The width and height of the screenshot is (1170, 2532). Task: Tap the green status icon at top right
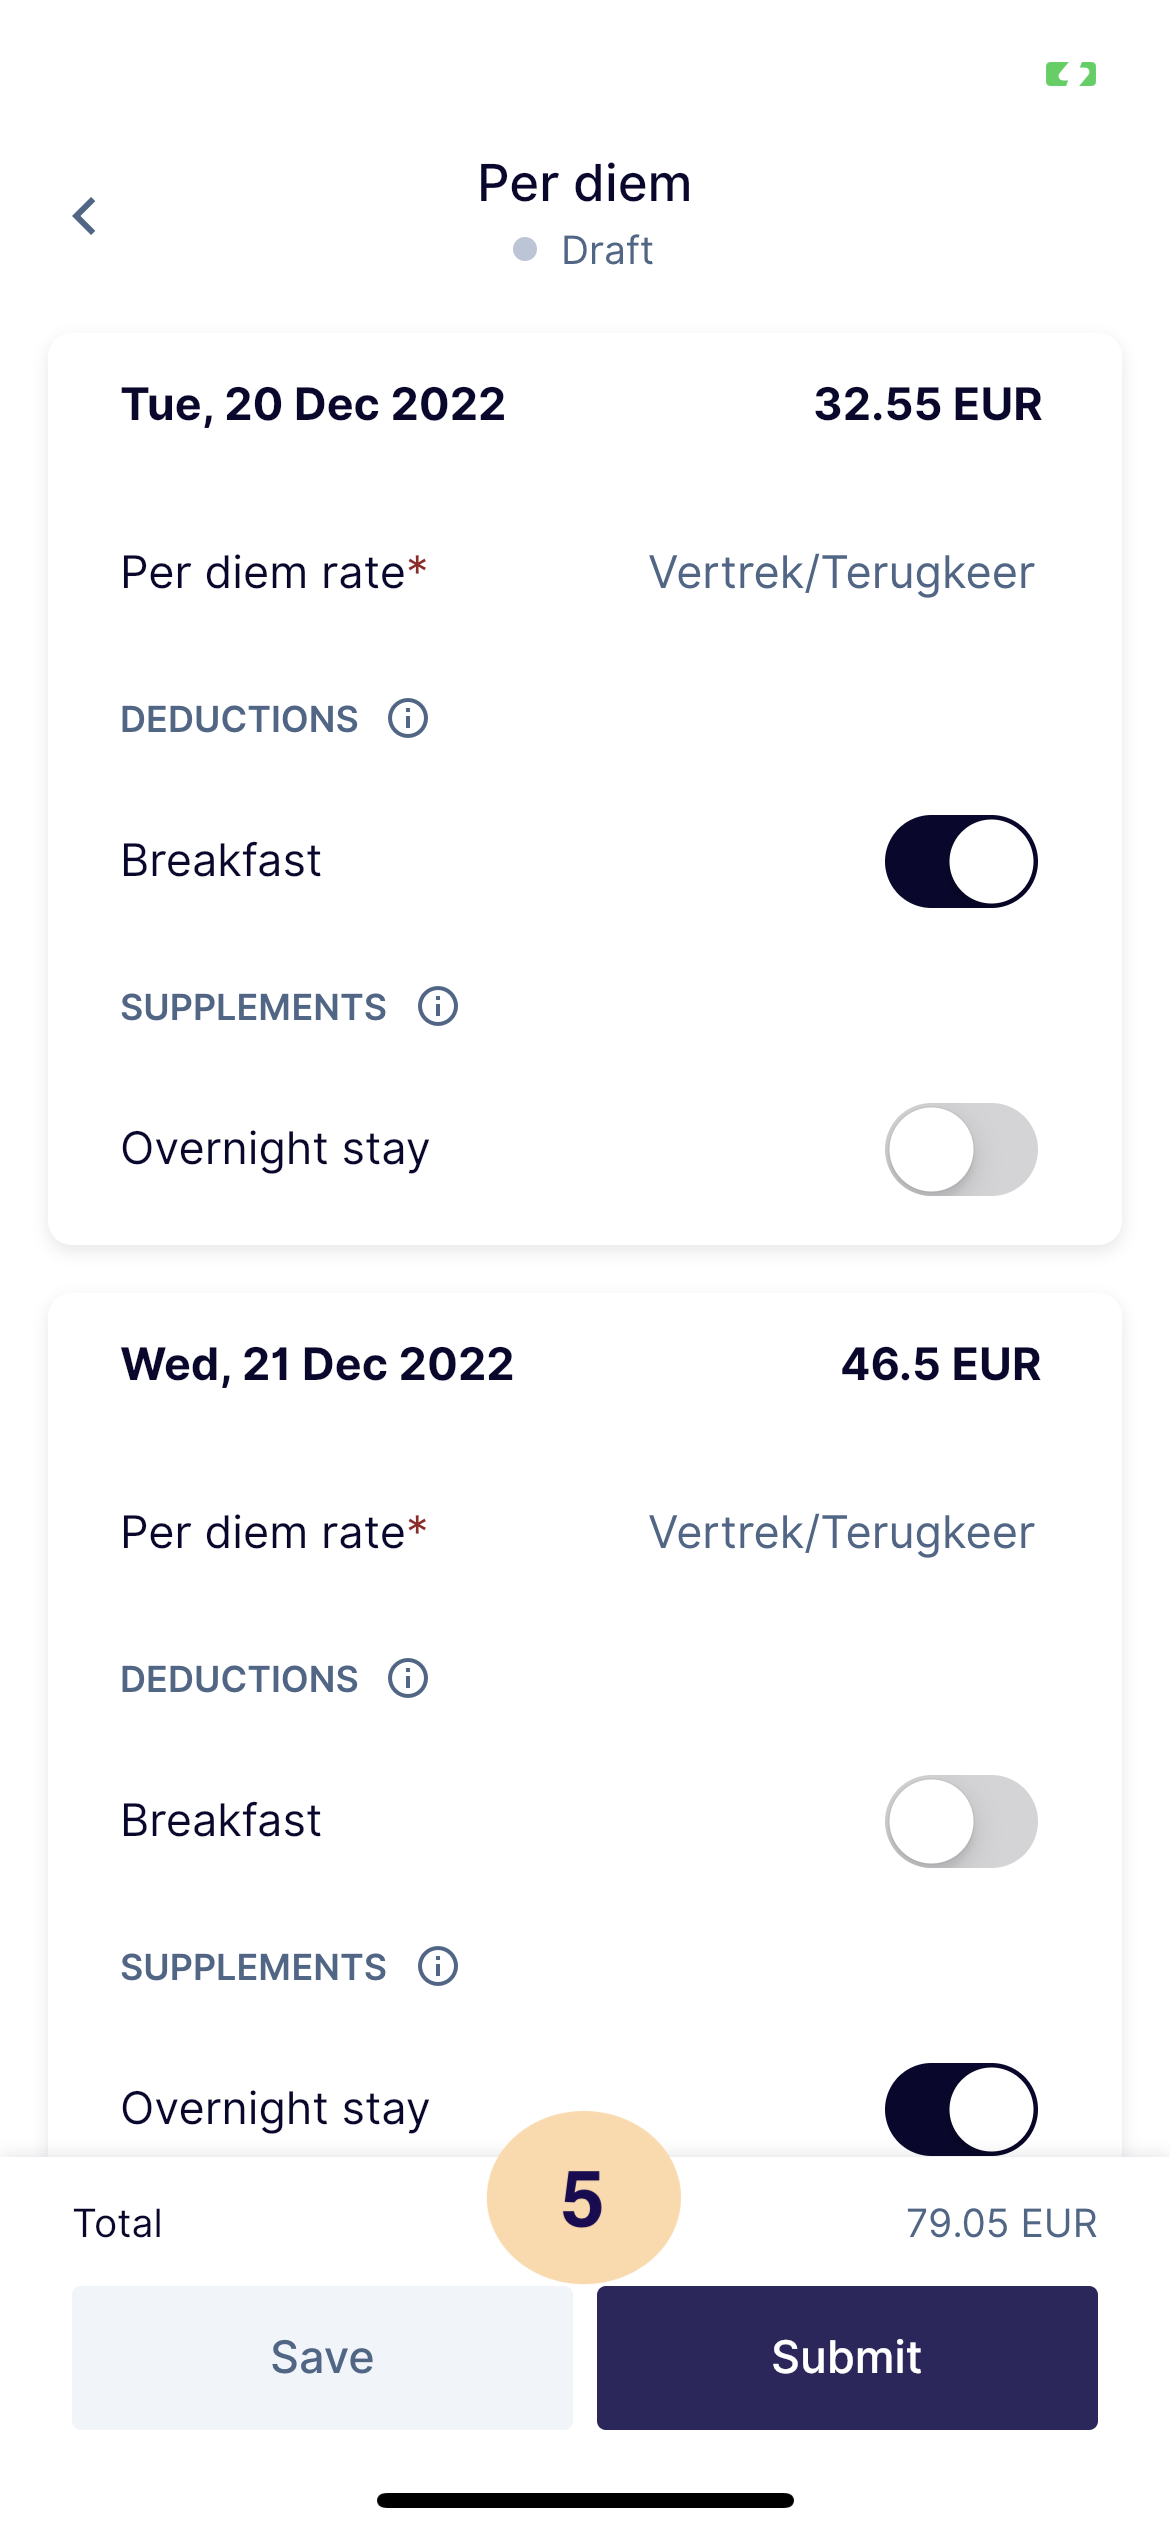[x=1070, y=74]
